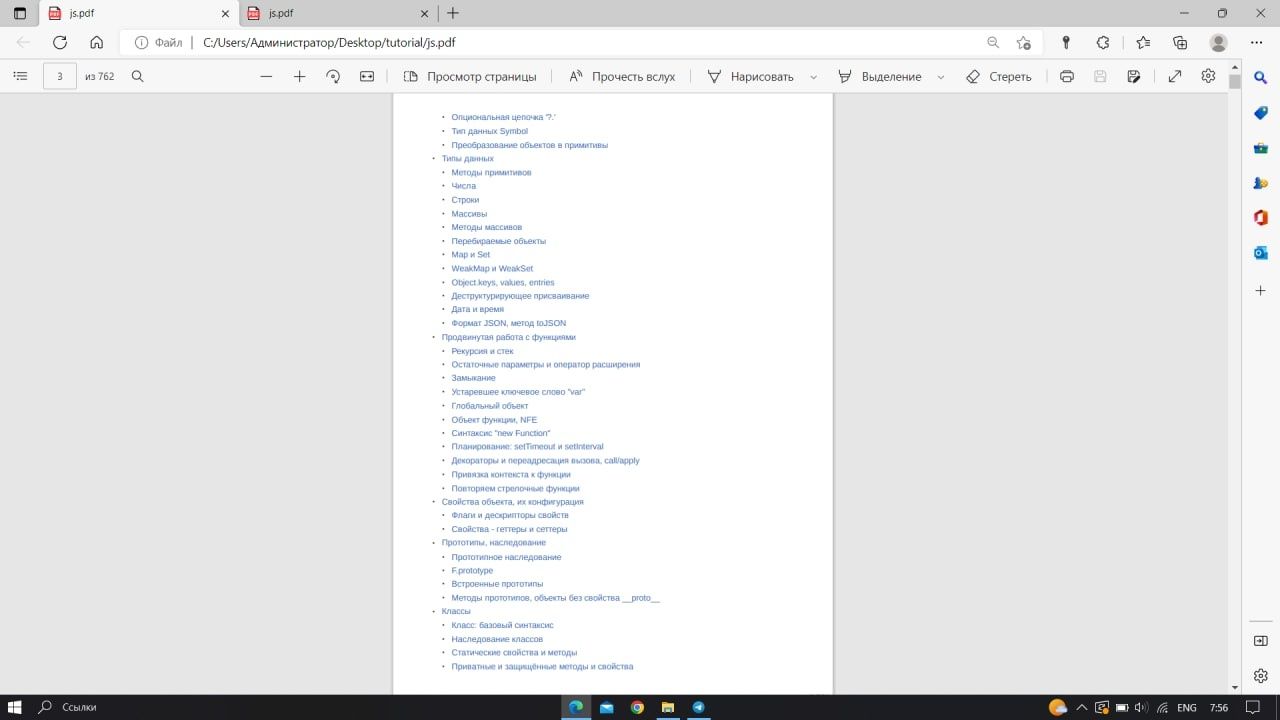The width and height of the screenshot is (1280, 720).
Task: Click the PDF search magnifier icon
Action: 138,76
